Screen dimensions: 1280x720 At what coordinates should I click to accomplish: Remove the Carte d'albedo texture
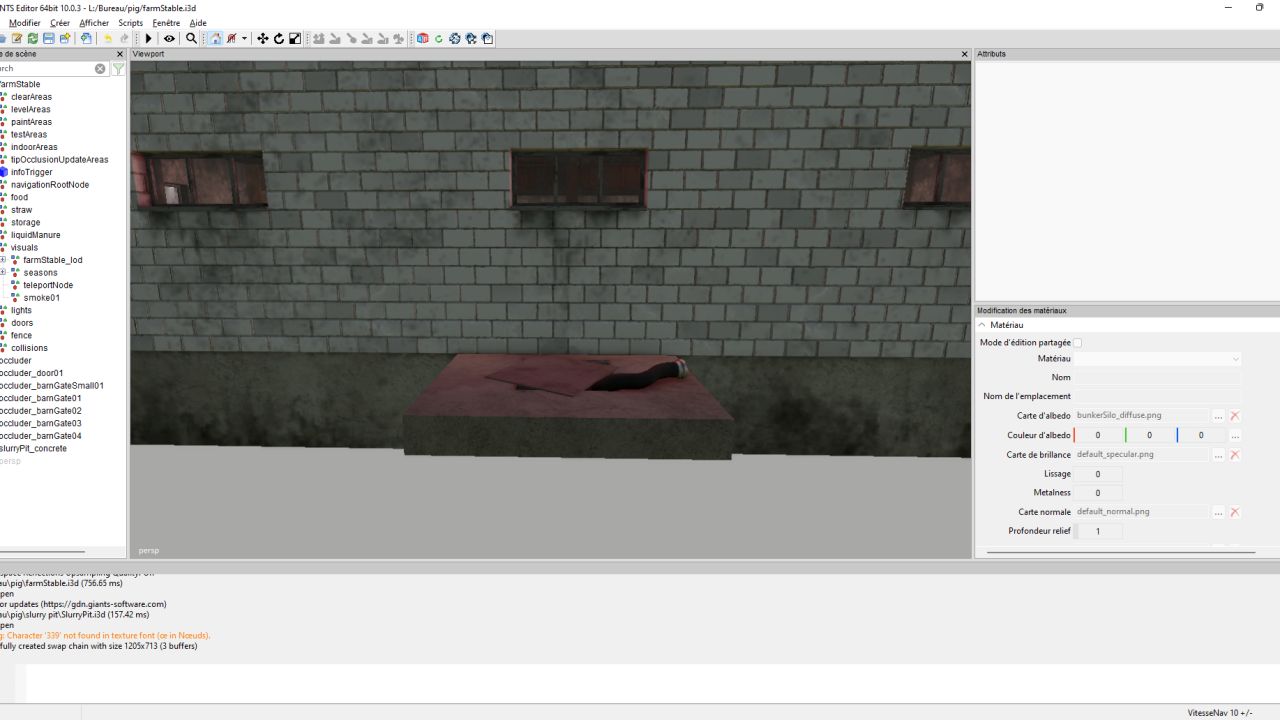coord(1235,416)
